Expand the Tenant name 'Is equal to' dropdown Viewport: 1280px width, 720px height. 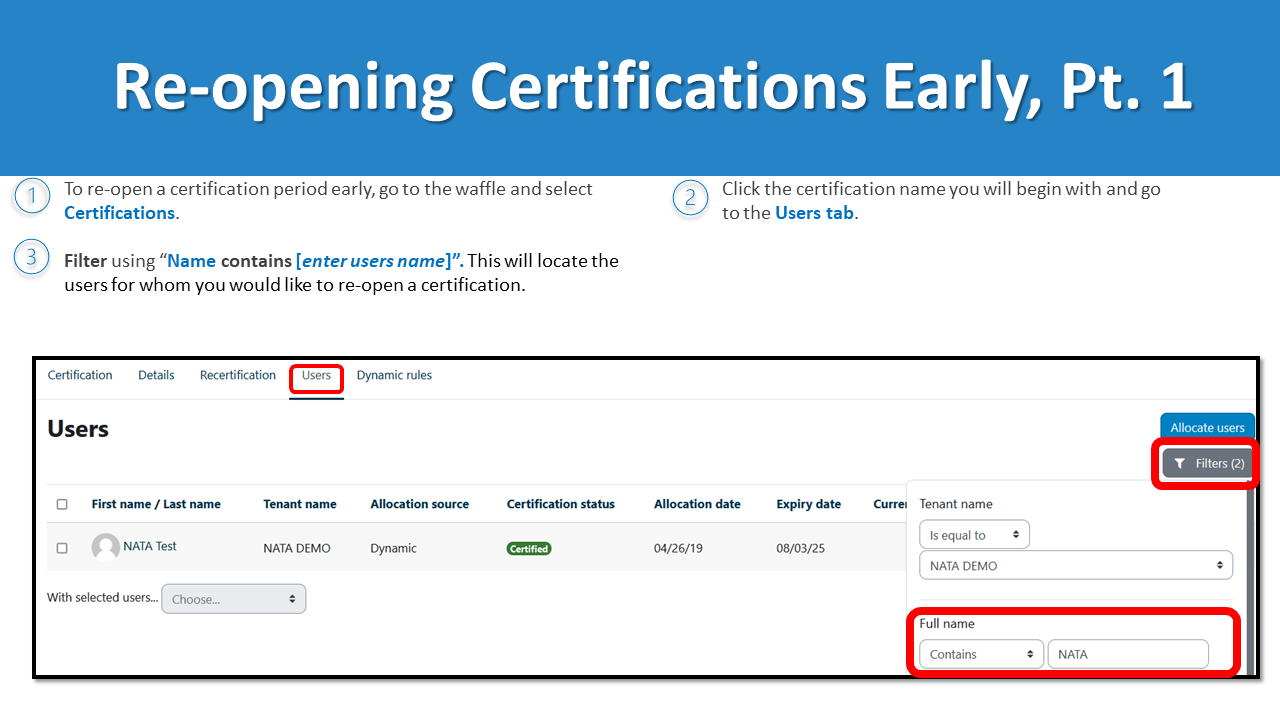(974, 535)
